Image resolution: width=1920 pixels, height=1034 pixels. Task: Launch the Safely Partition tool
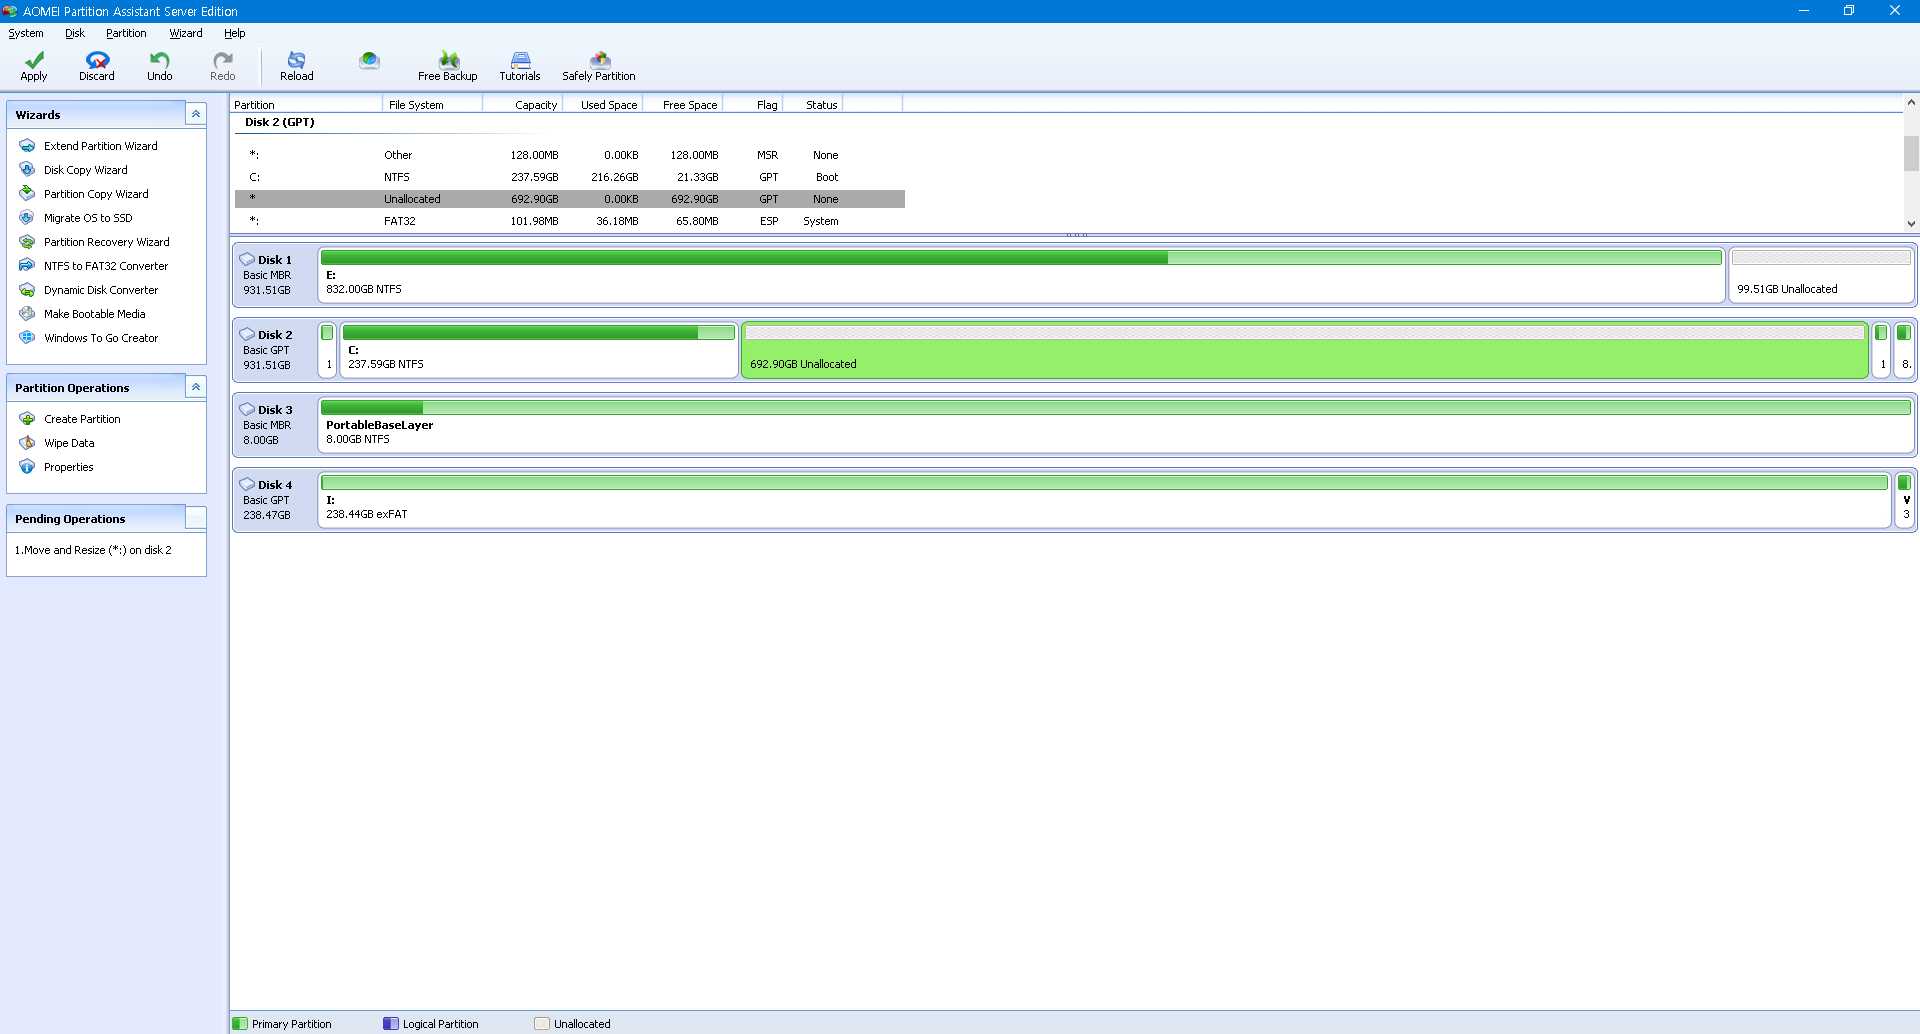(599, 66)
